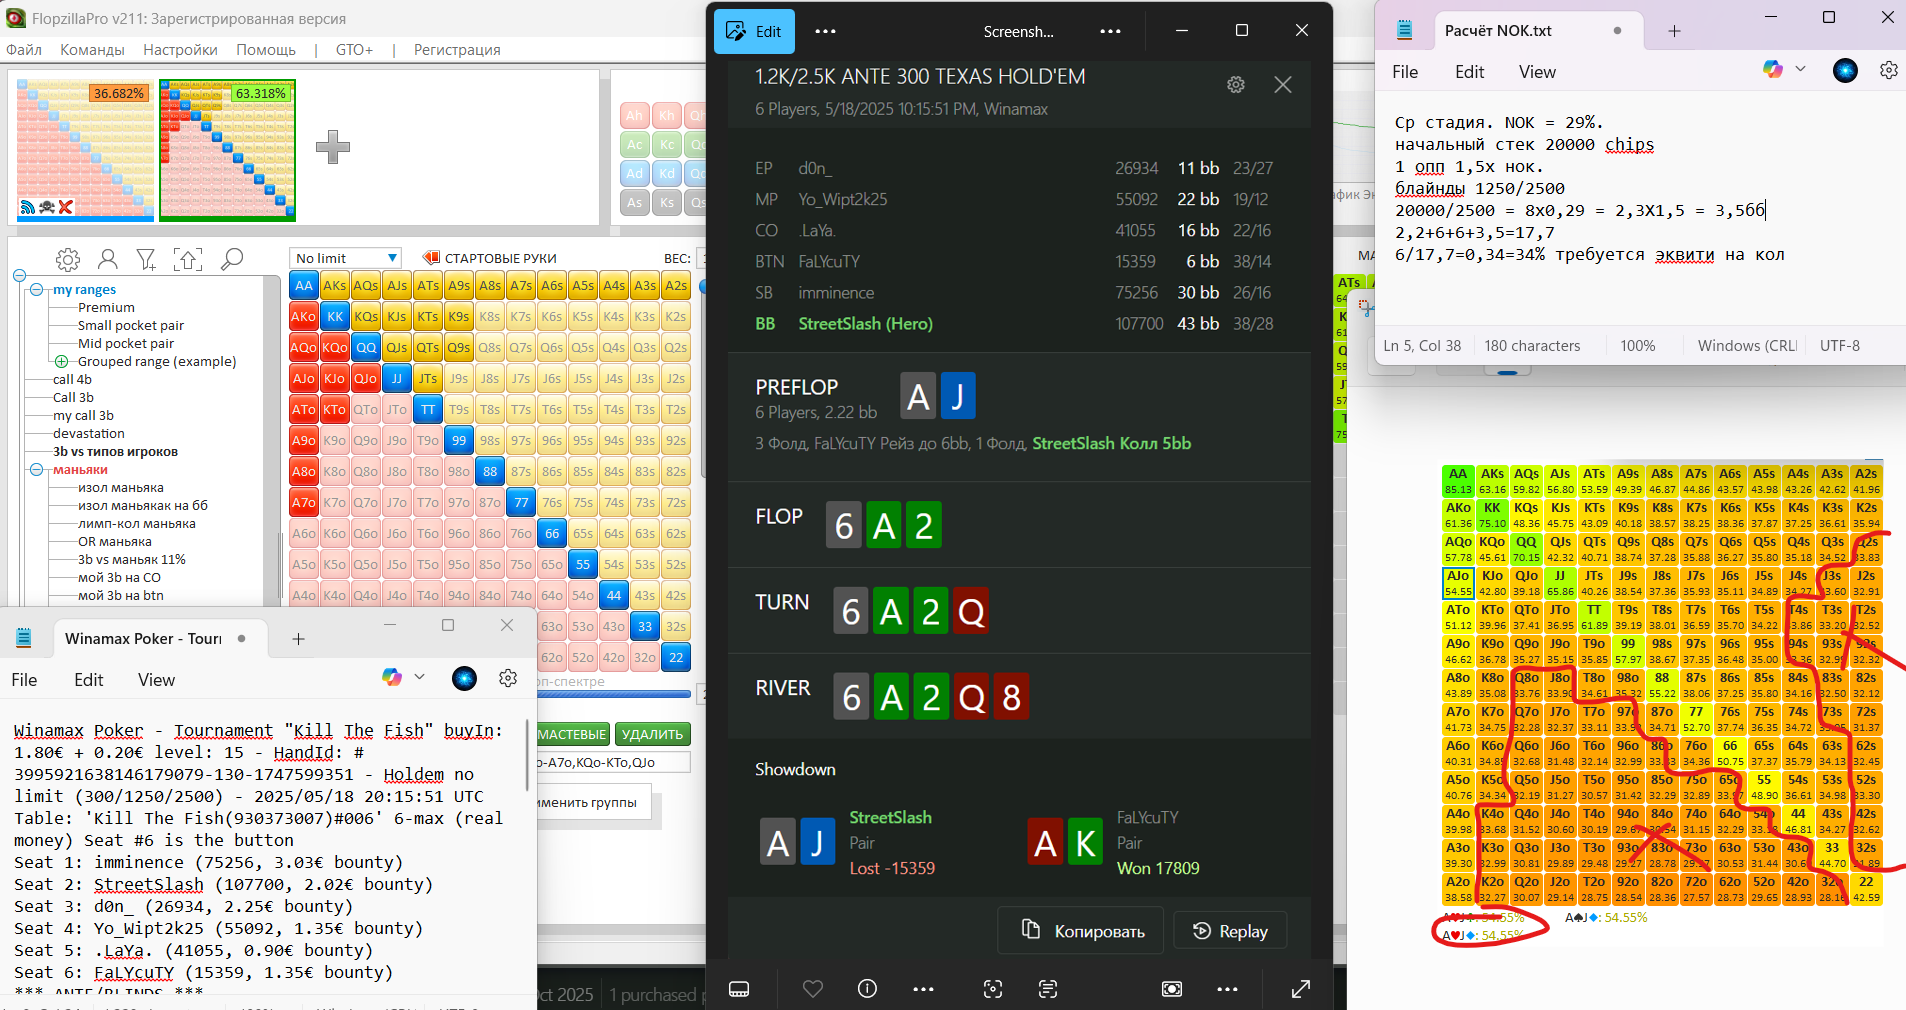Click the user profile icon above range tree
The height and width of the screenshot is (1010, 1906).
click(108, 260)
